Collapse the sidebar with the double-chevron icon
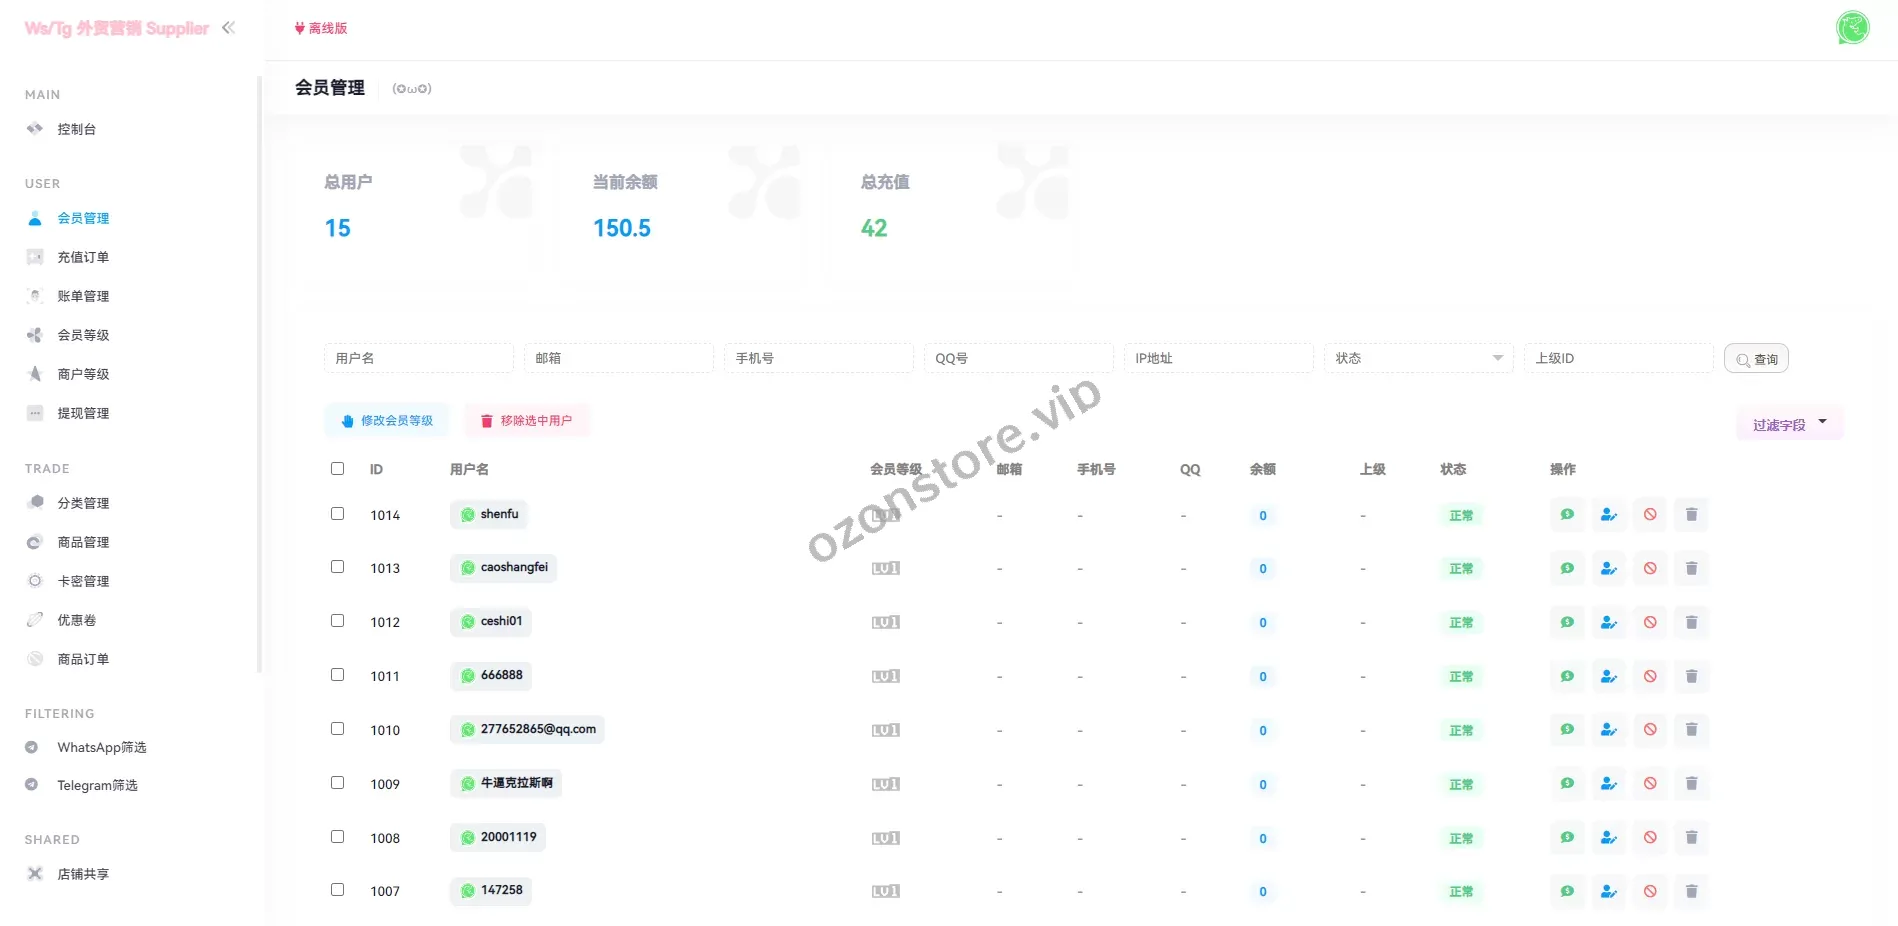1898x926 pixels. pyautogui.click(x=229, y=28)
